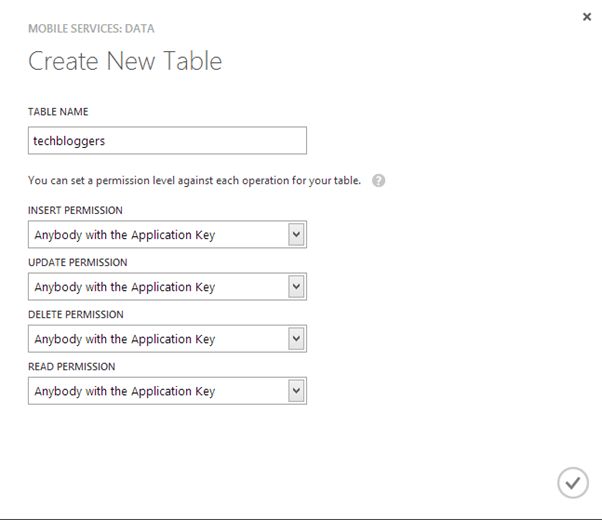Viewport: 602px width, 520px height.
Task: Click the Delete Permission dropdown arrow
Action: (295, 339)
